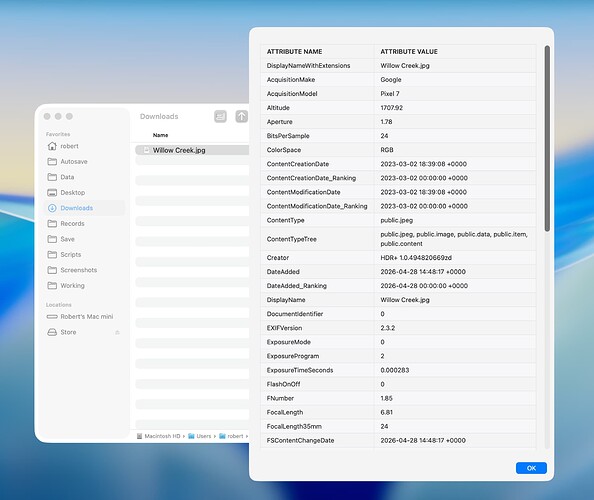The image size is (594, 500).
Task: Open the Autosave folder in the sidebar
Action: click(x=74, y=162)
